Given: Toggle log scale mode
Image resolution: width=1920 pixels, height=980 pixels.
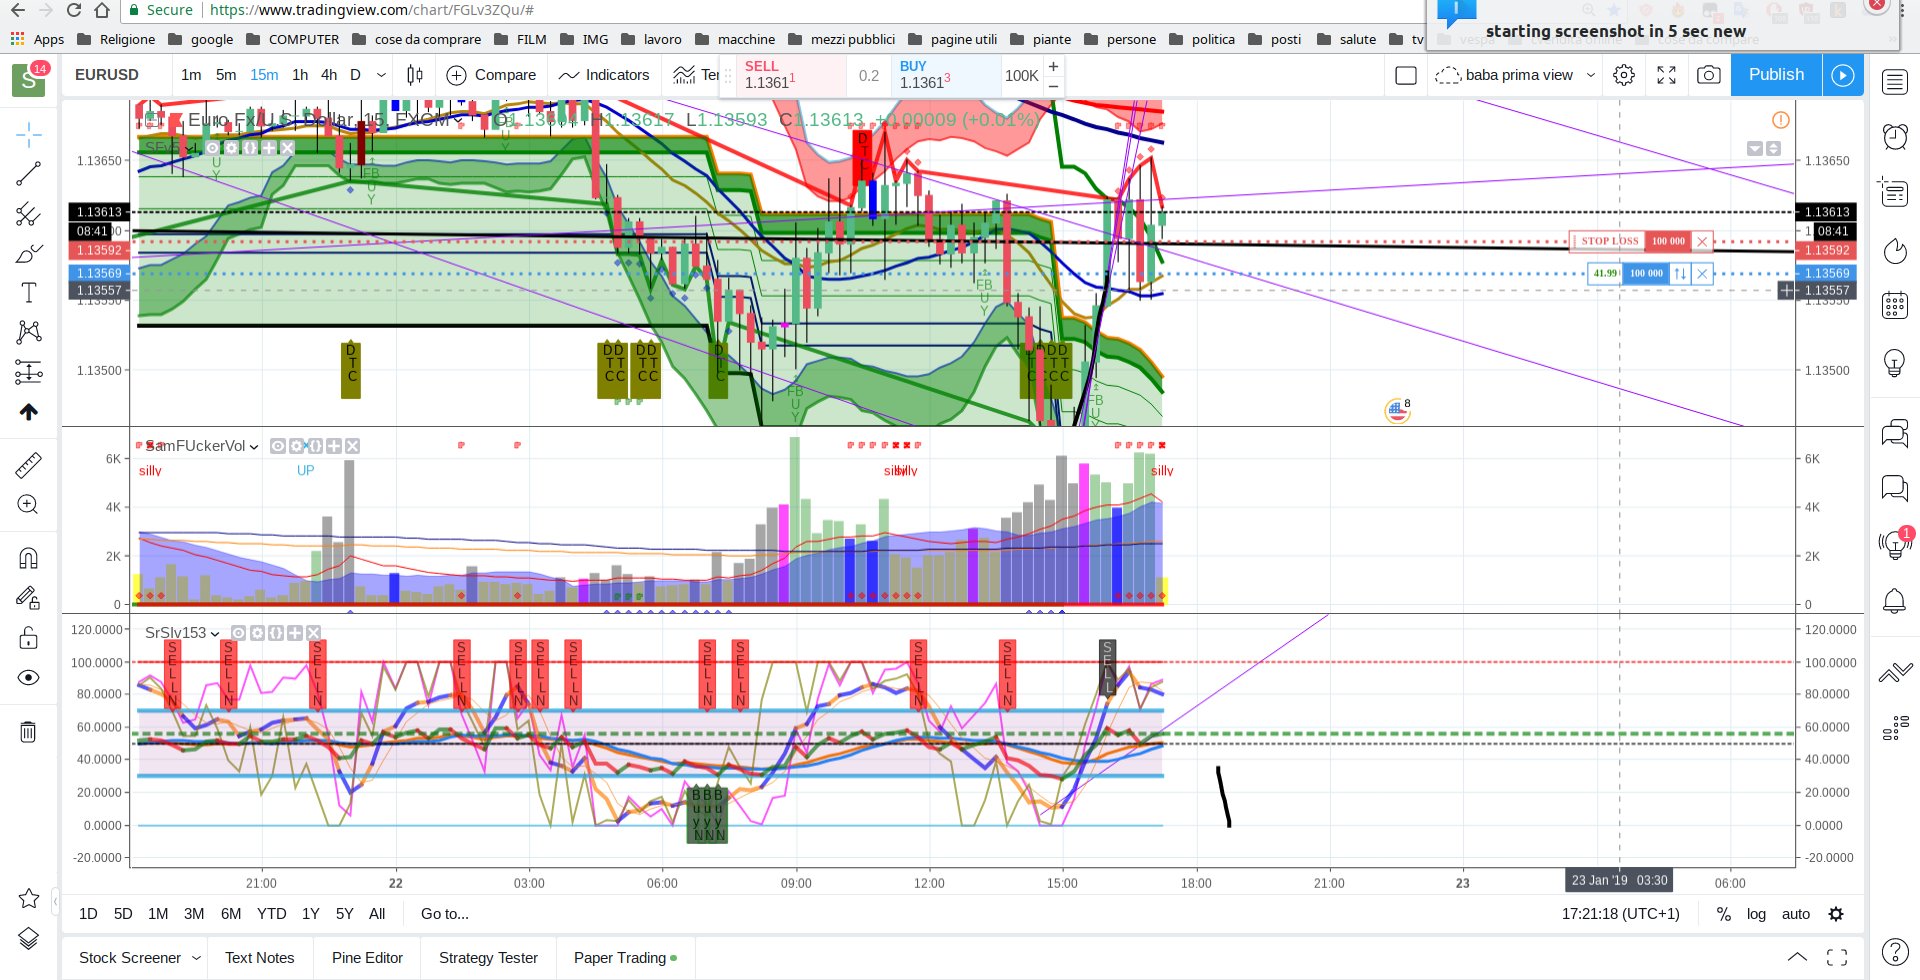Looking at the screenshot, I should click(1756, 914).
